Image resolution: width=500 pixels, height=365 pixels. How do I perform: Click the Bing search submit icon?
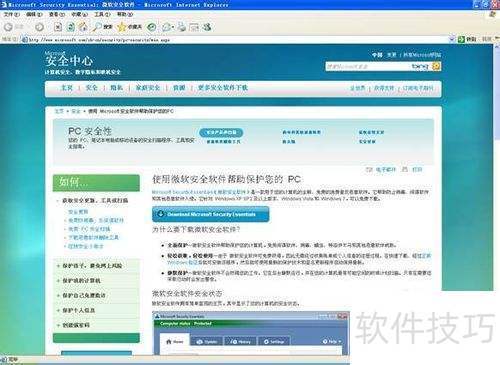(x=436, y=66)
